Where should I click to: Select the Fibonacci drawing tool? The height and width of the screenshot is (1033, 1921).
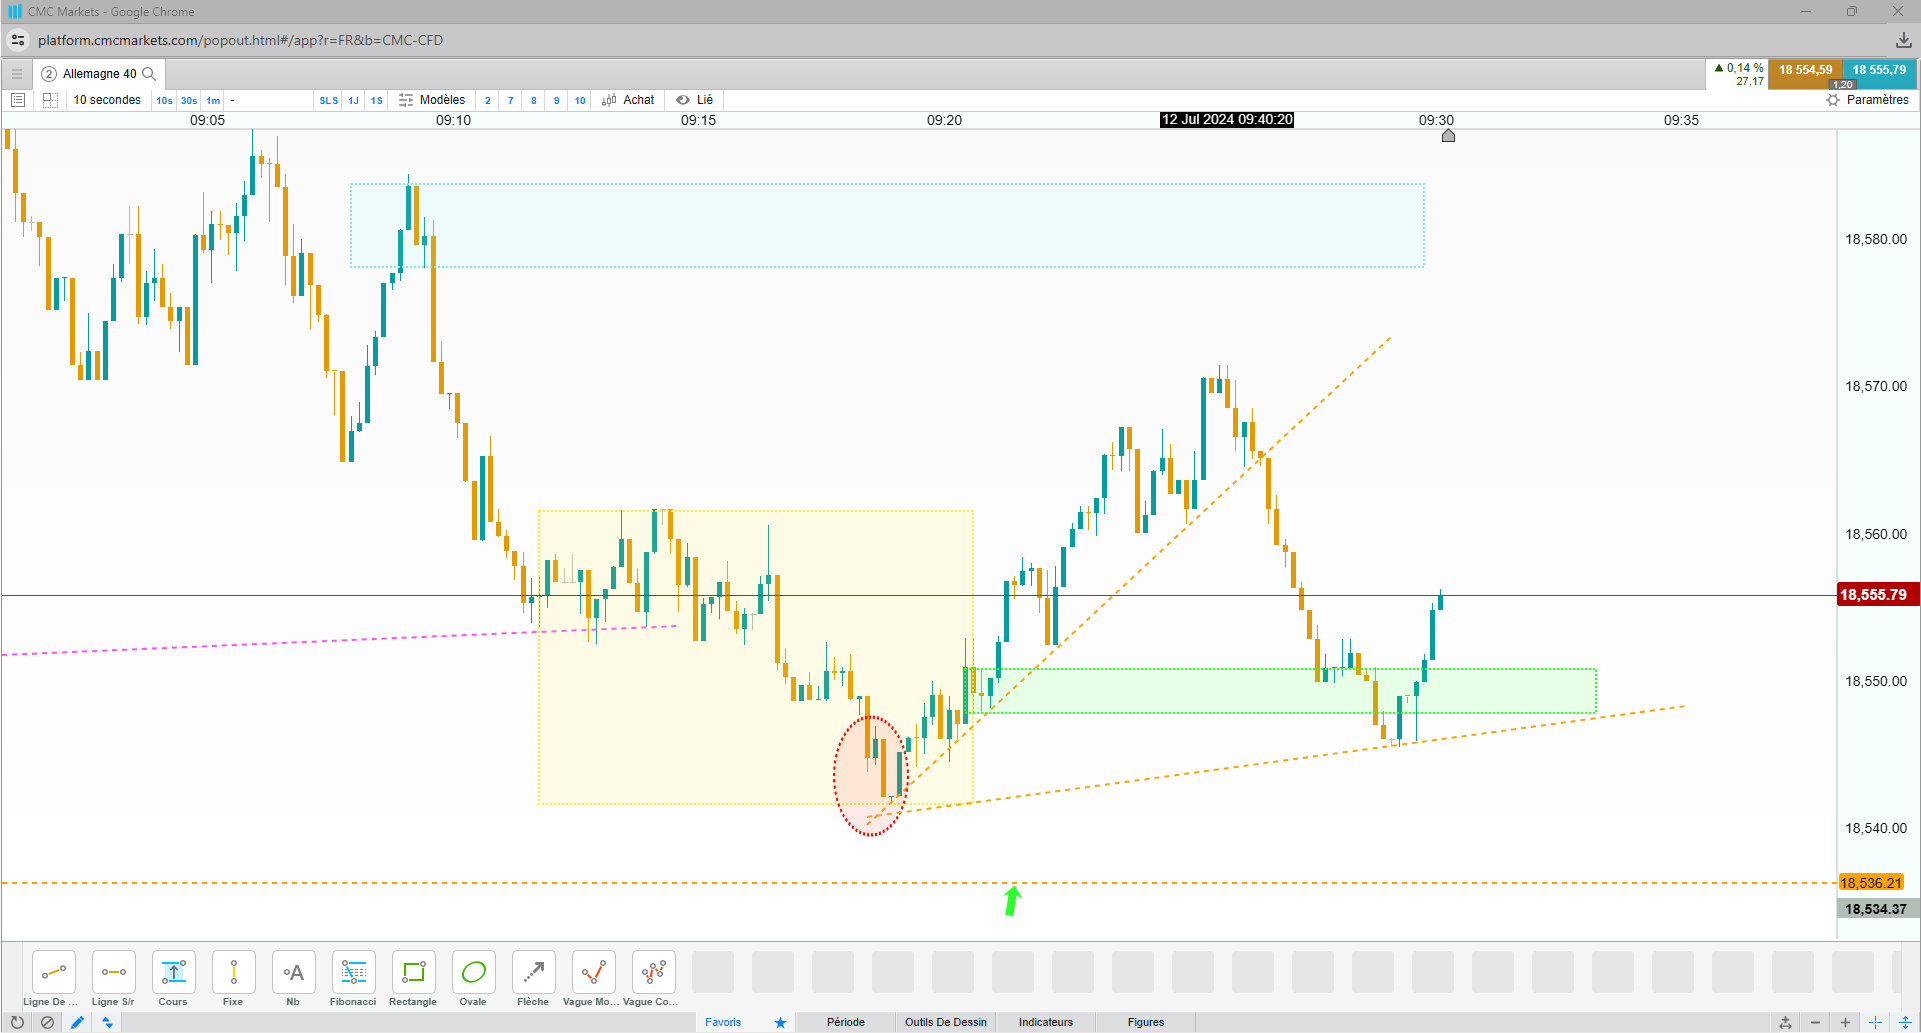coord(353,979)
